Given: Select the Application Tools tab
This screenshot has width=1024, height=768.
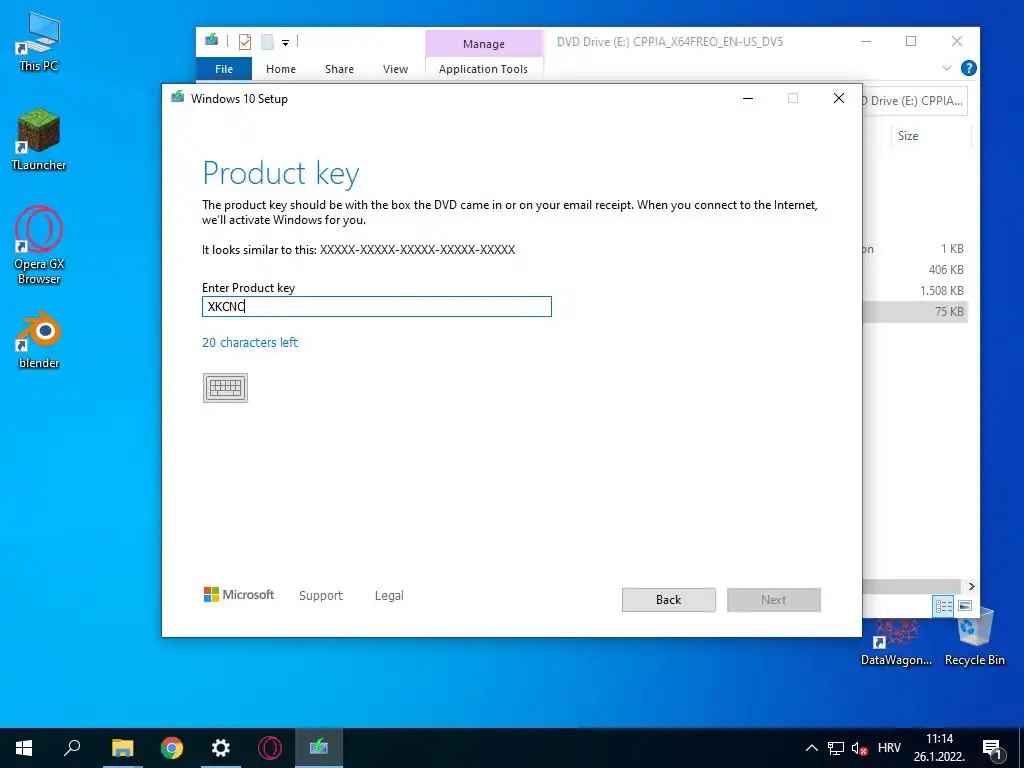Looking at the screenshot, I should (x=483, y=69).
